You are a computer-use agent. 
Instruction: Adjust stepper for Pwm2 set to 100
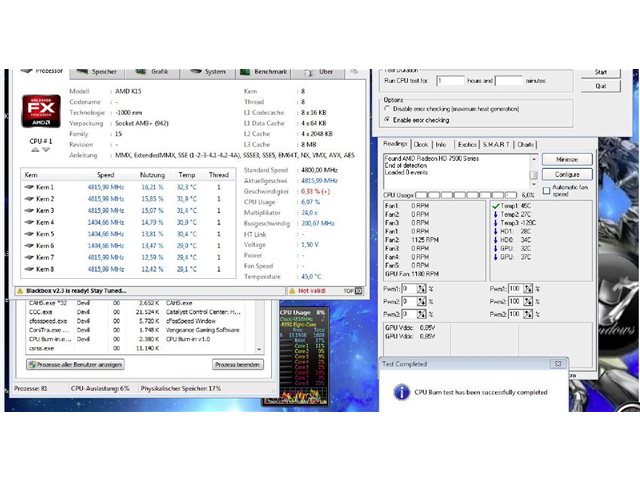(528, 302)
